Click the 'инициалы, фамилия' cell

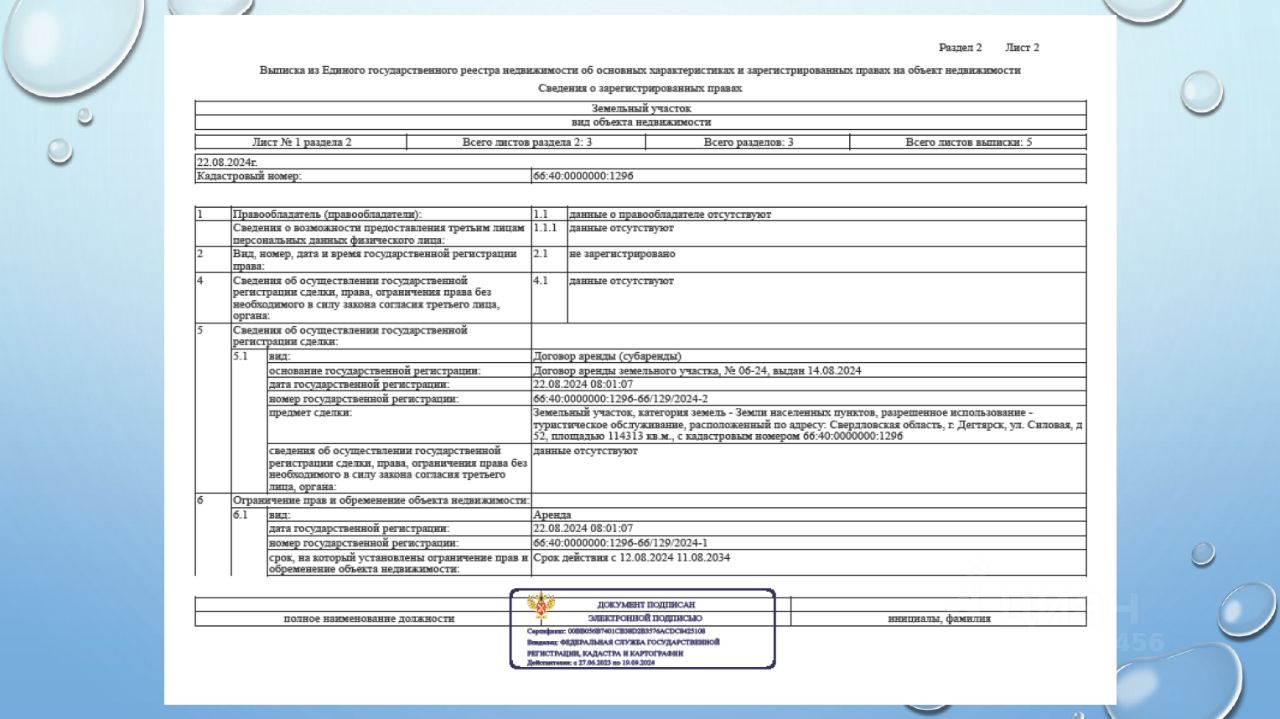coord(939,618)
